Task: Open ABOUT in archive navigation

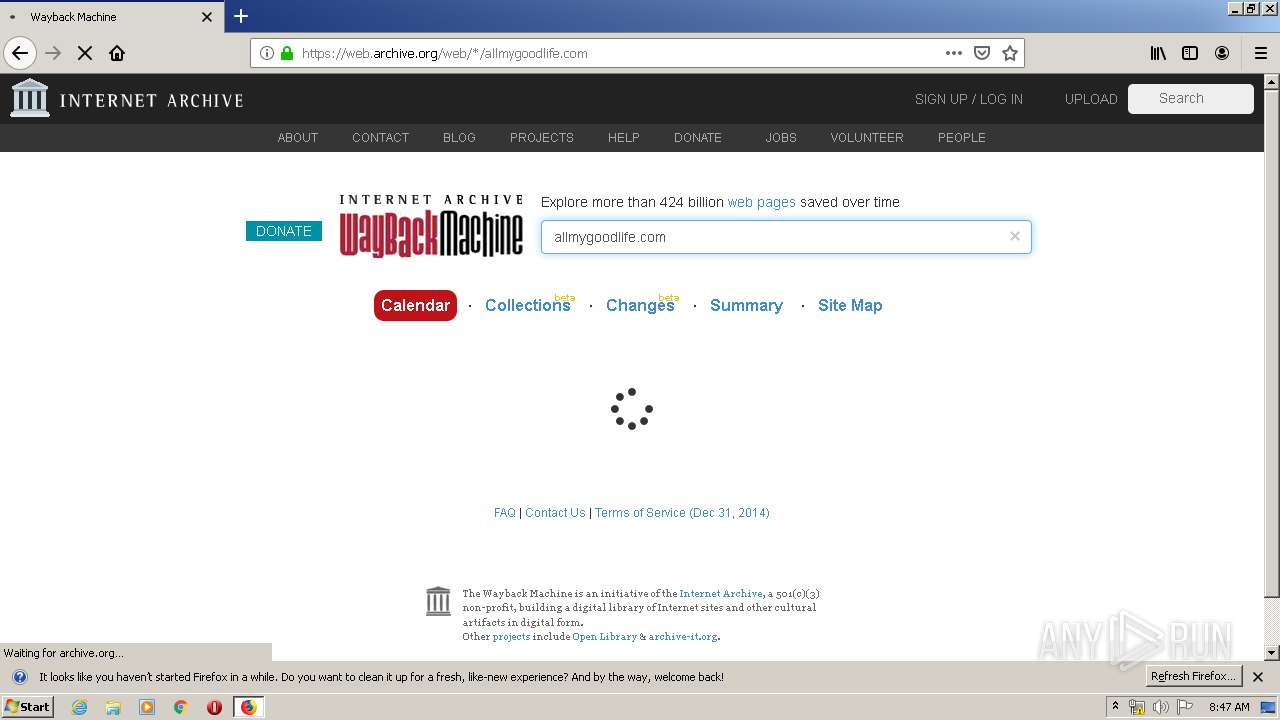Action: pos(298,138)
